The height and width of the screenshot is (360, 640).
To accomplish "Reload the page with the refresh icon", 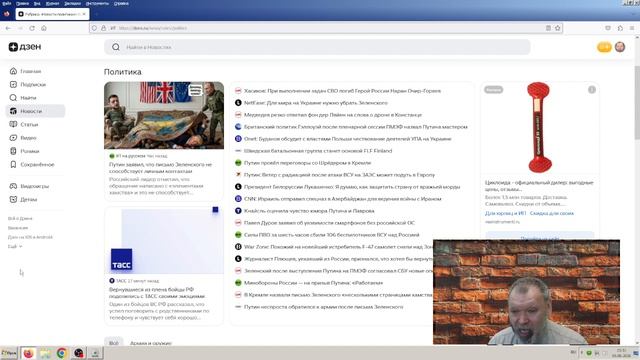I will (32, 28).
